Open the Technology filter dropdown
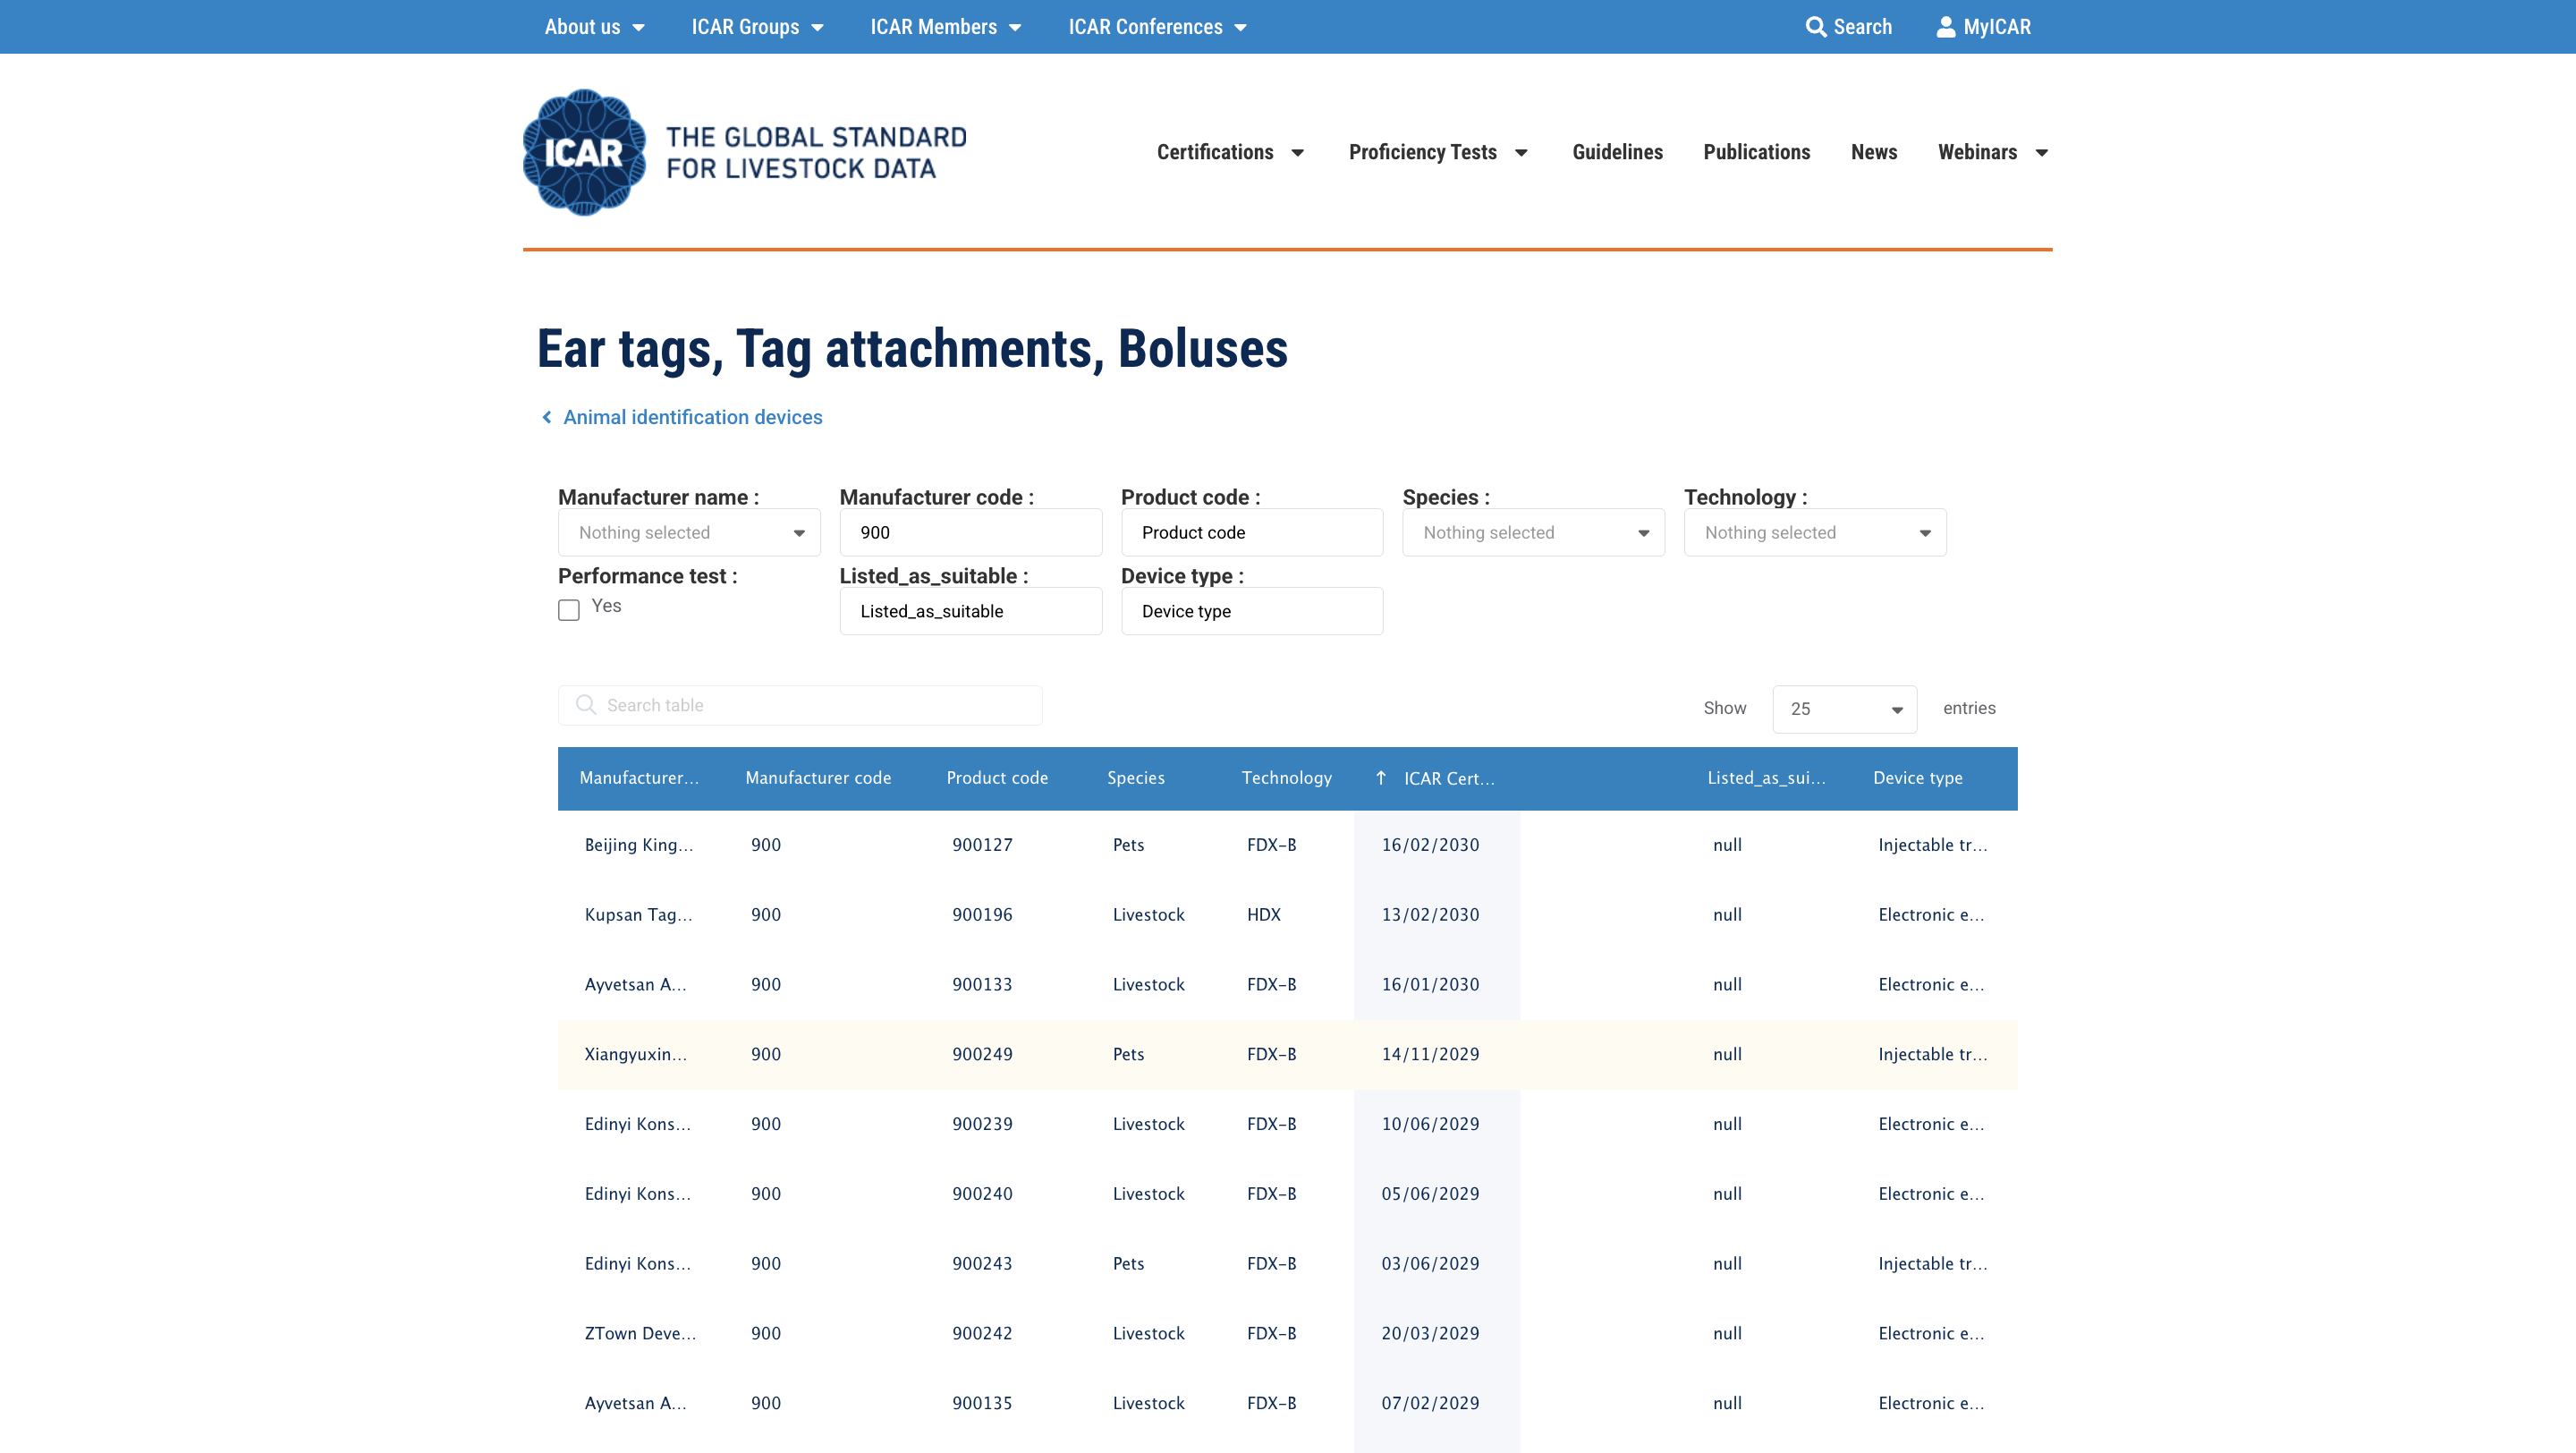 click(x=1814, y=533)
